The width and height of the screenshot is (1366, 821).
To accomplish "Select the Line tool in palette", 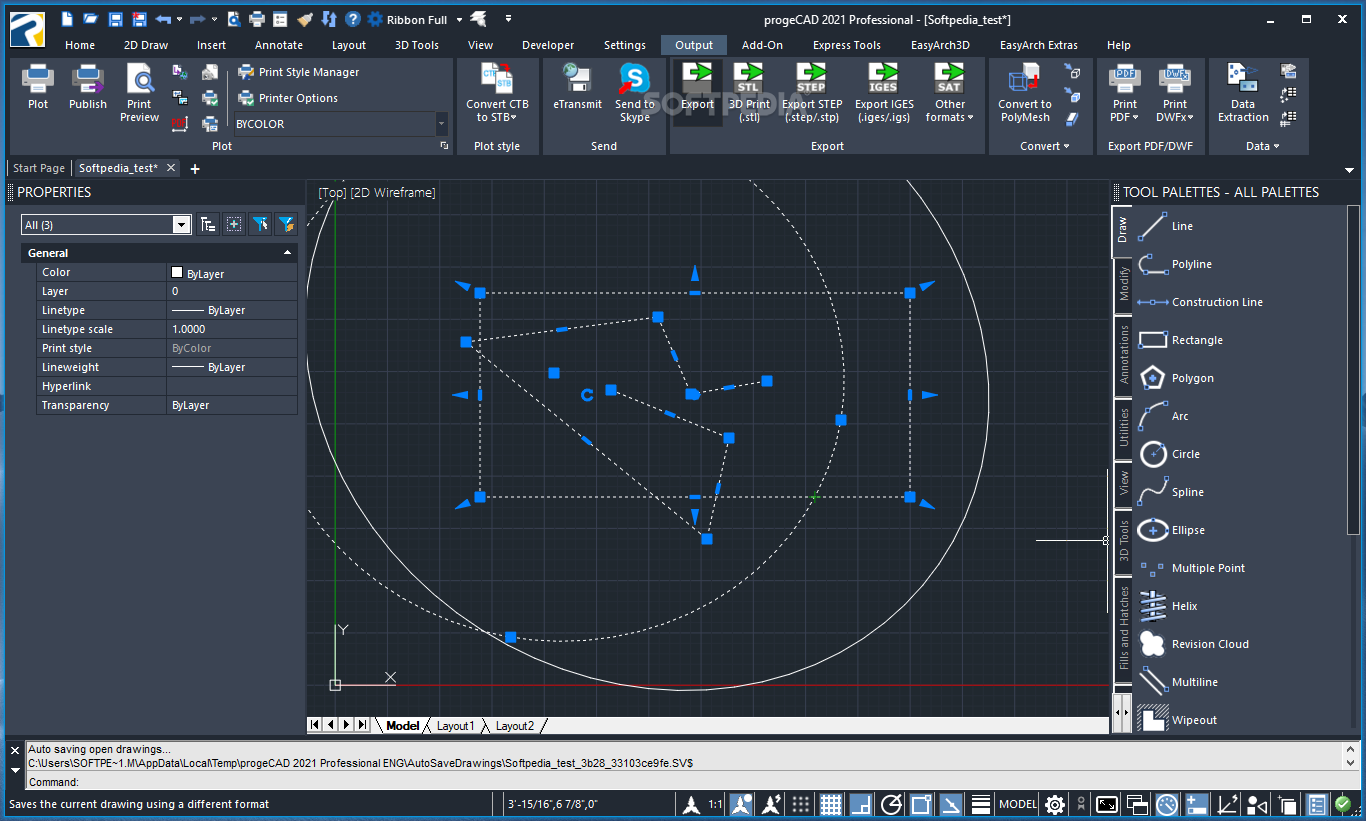I will (1167, 226).
